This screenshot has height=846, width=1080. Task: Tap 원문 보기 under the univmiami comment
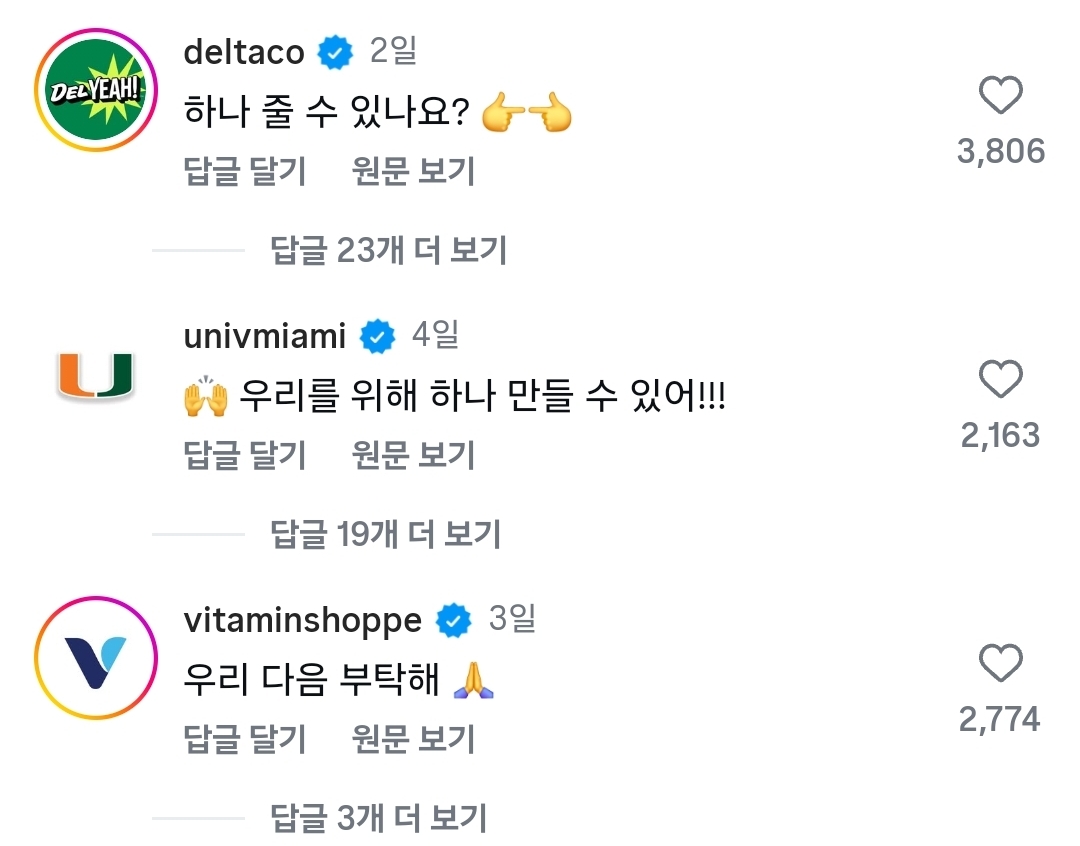point(413,456)
